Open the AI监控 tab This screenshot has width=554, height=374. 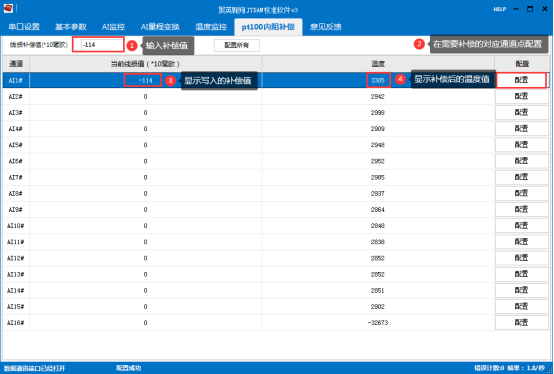[113, 27]
